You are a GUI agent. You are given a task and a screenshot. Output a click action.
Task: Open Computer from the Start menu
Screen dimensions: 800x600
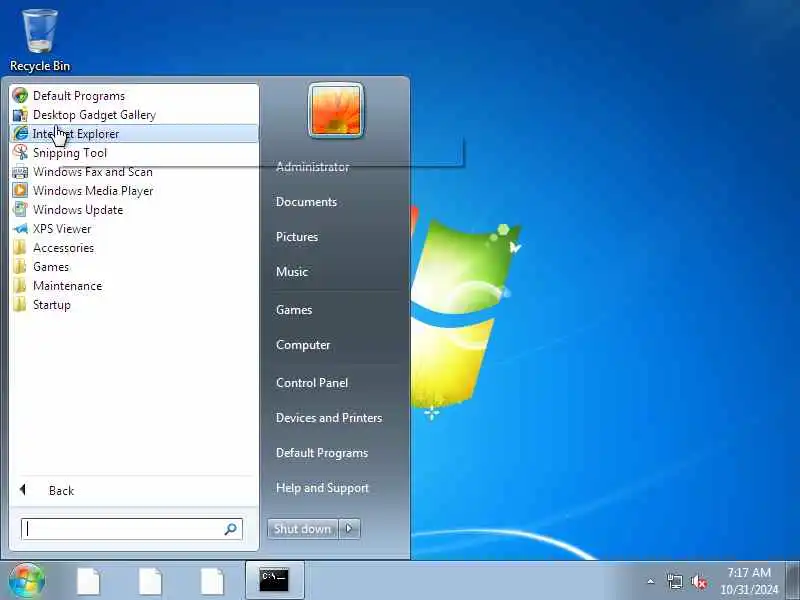tap(303, 345)
